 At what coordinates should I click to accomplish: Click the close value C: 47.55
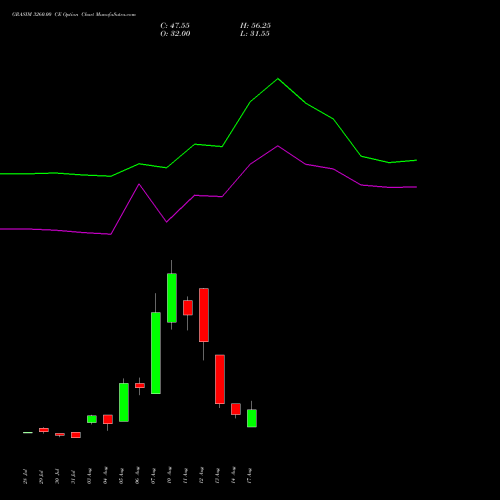pos(175,26)
